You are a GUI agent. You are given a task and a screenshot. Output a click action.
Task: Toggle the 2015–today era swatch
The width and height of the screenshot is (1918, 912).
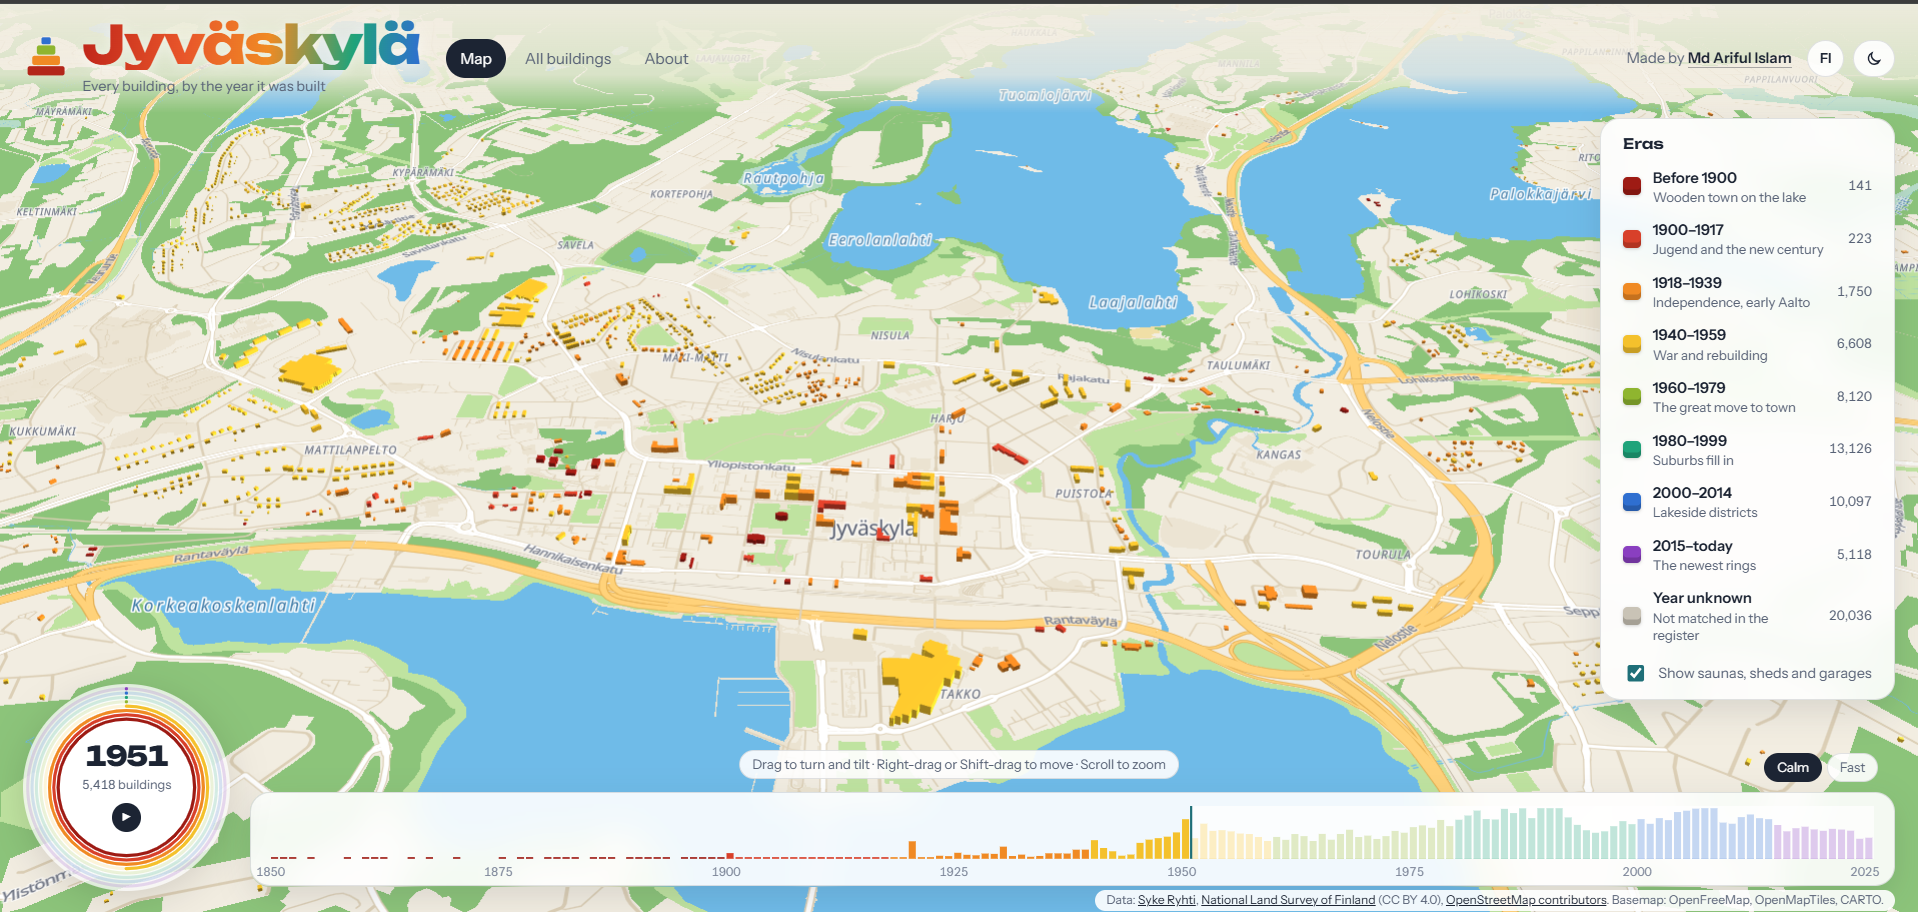tap(1632, 555)
